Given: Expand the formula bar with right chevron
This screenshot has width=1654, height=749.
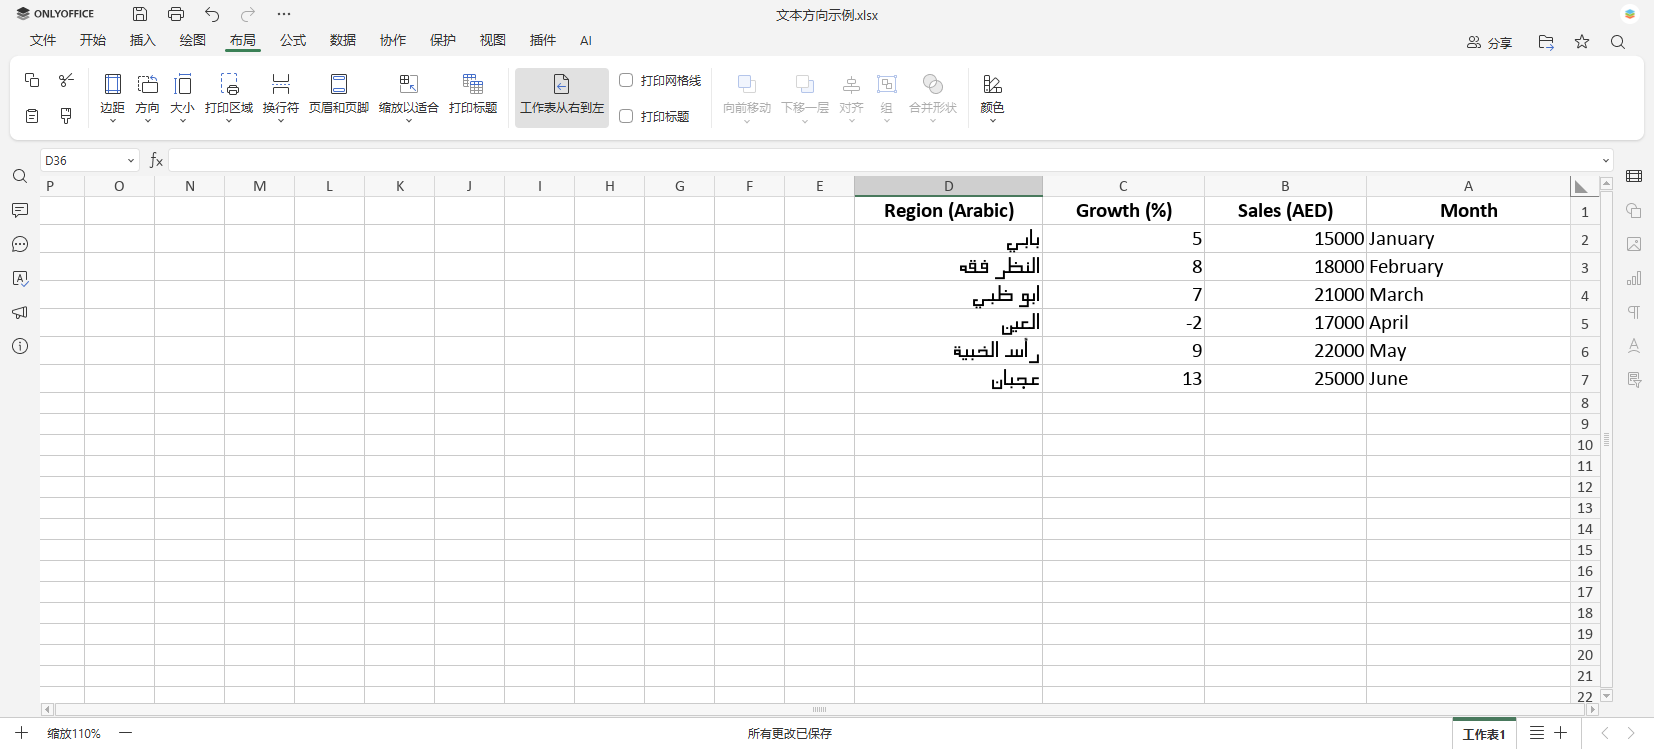Looking at the screenshot, I should pos(1606,160).
